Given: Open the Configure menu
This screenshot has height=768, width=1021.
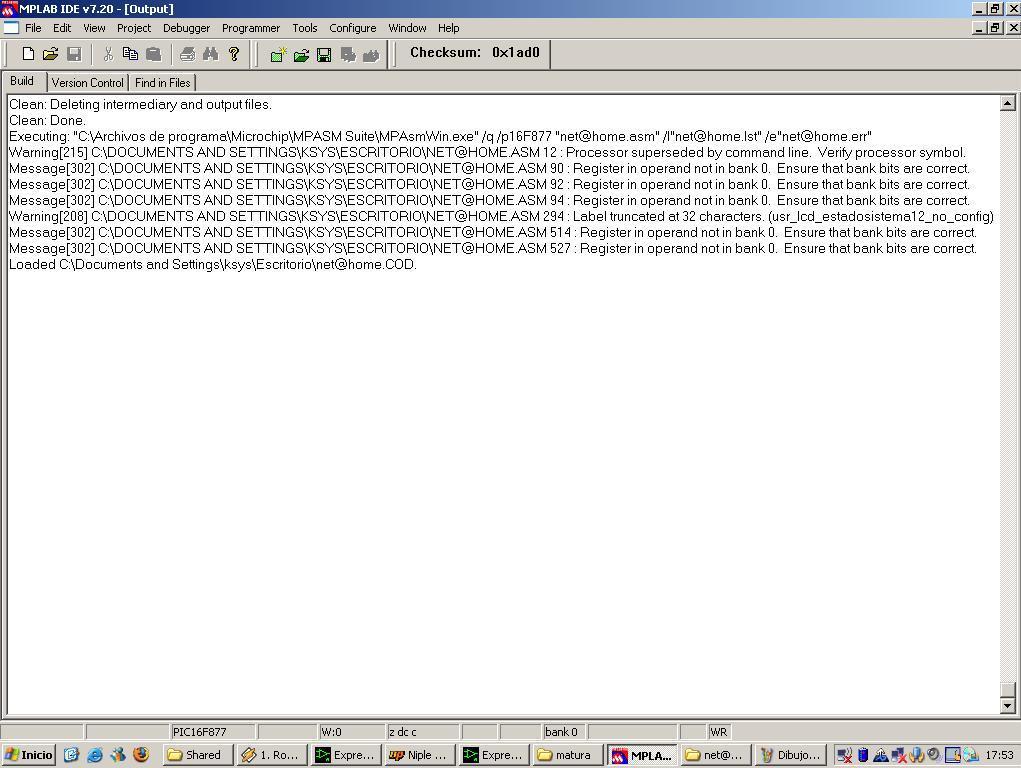Looking at the screenshot, I should (x=352, y=28).
